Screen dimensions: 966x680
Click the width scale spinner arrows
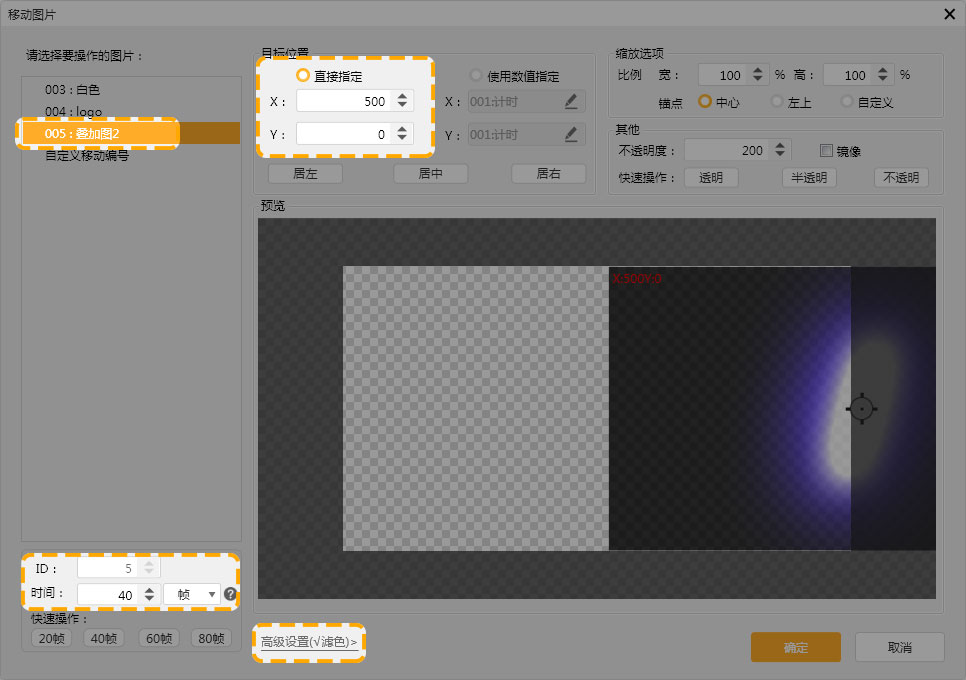(757, 75)
